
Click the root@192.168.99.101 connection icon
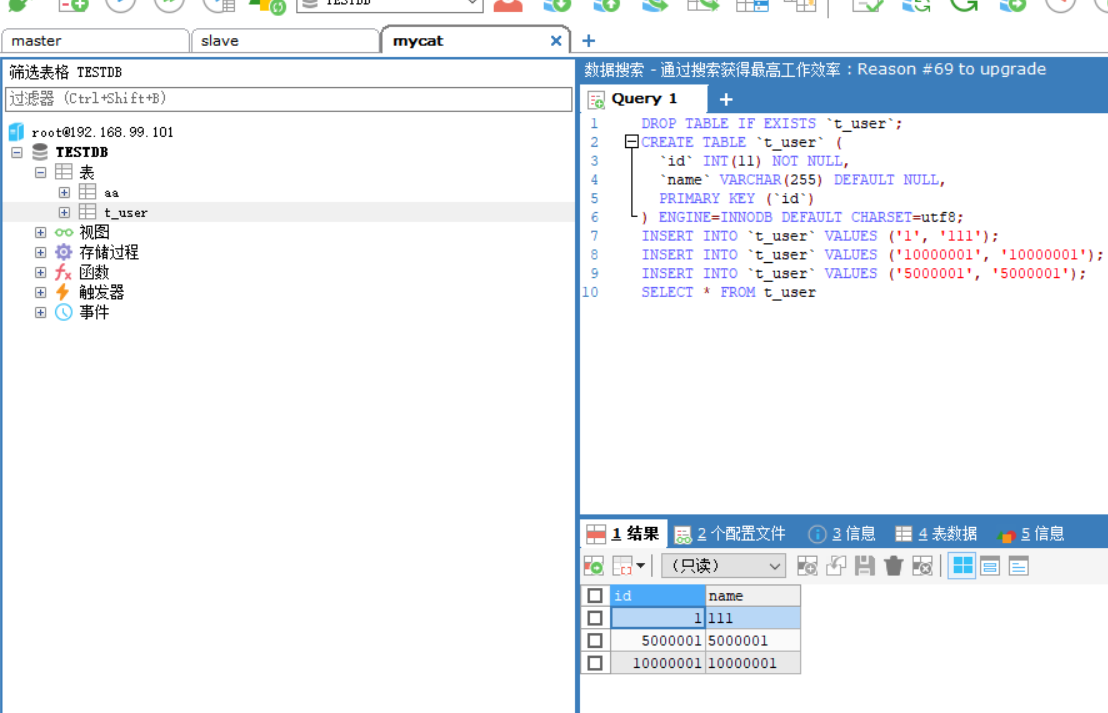coord(16,131)
